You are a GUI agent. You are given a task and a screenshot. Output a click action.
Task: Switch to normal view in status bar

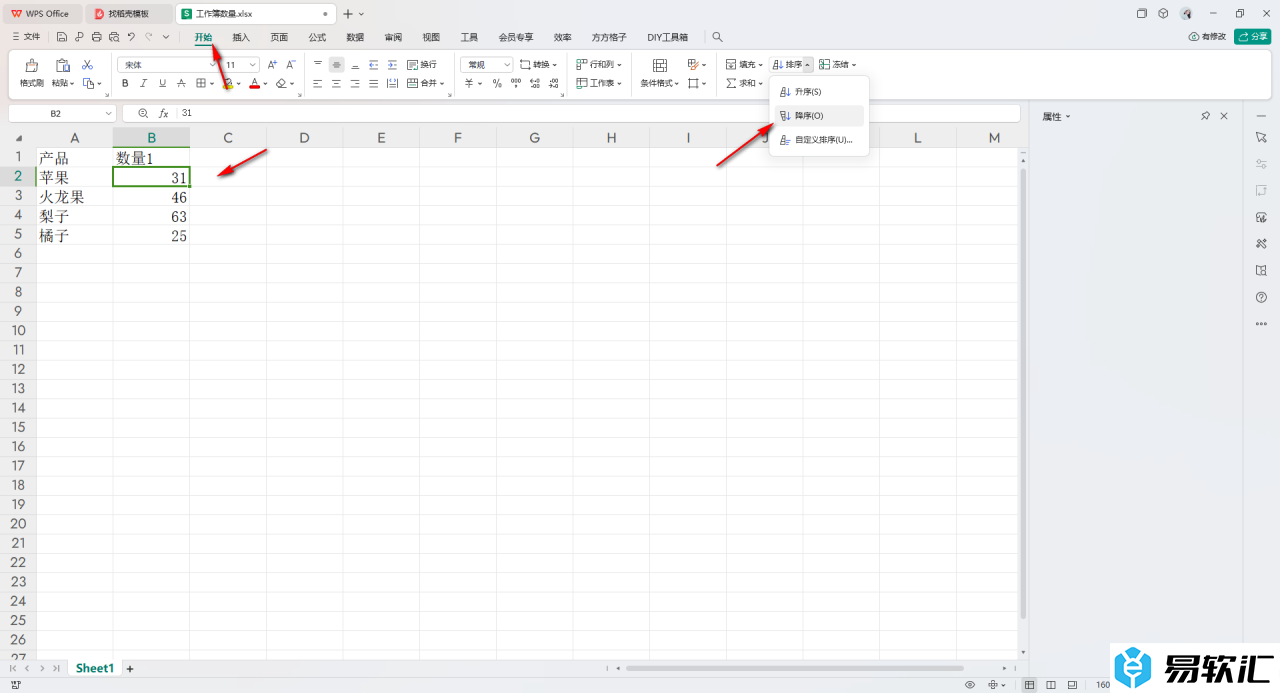pos(1031,685)
